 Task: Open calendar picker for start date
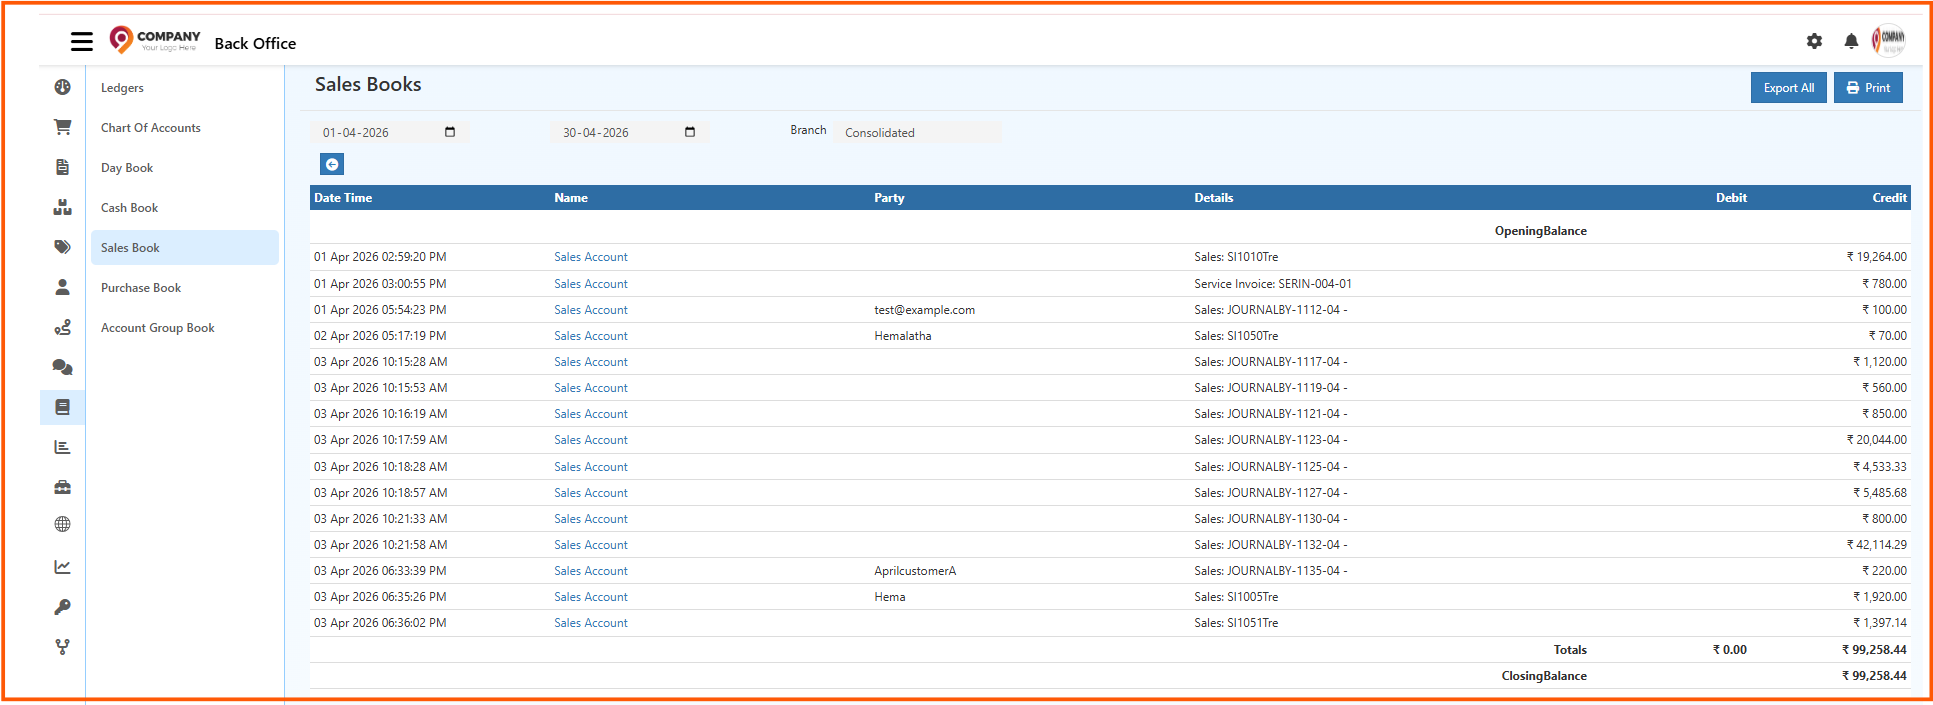click(x=450, y=132)
